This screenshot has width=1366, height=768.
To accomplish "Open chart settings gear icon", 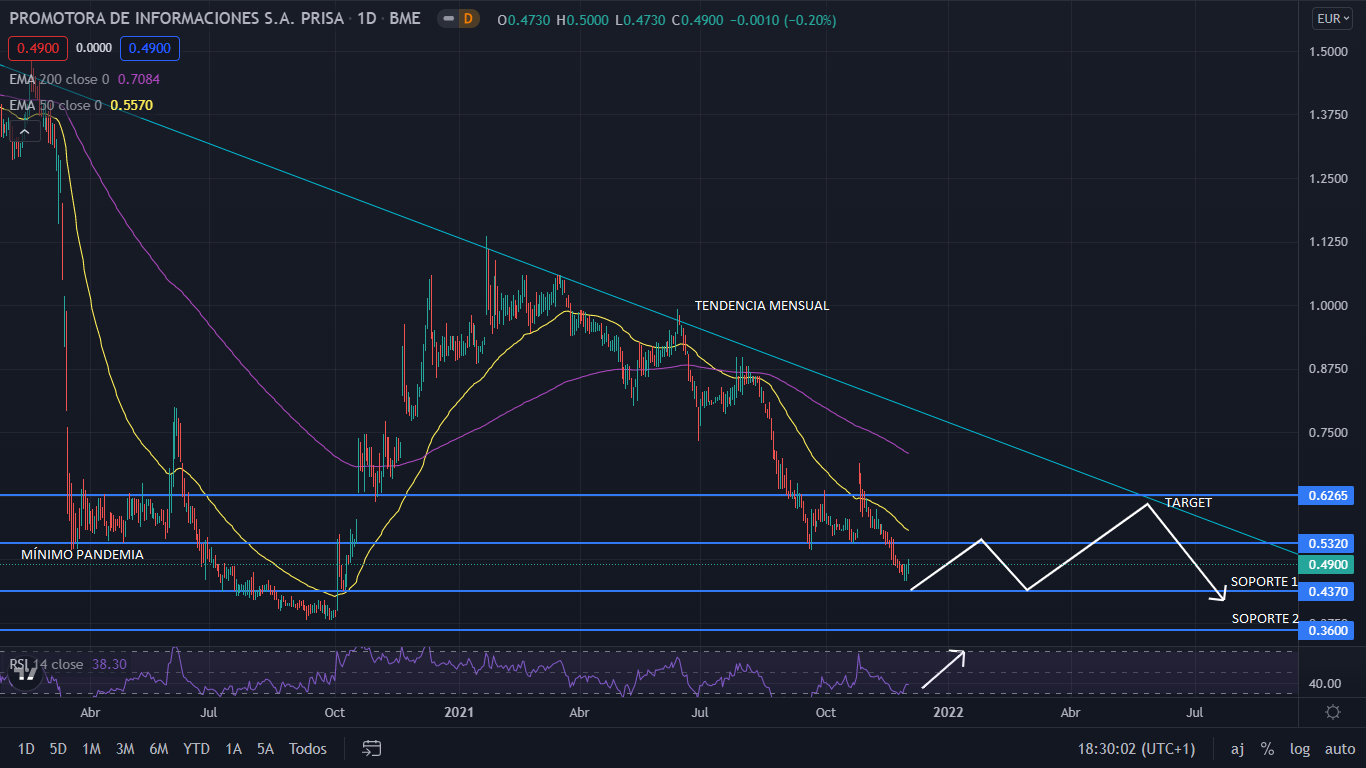I will [1332, 712].
